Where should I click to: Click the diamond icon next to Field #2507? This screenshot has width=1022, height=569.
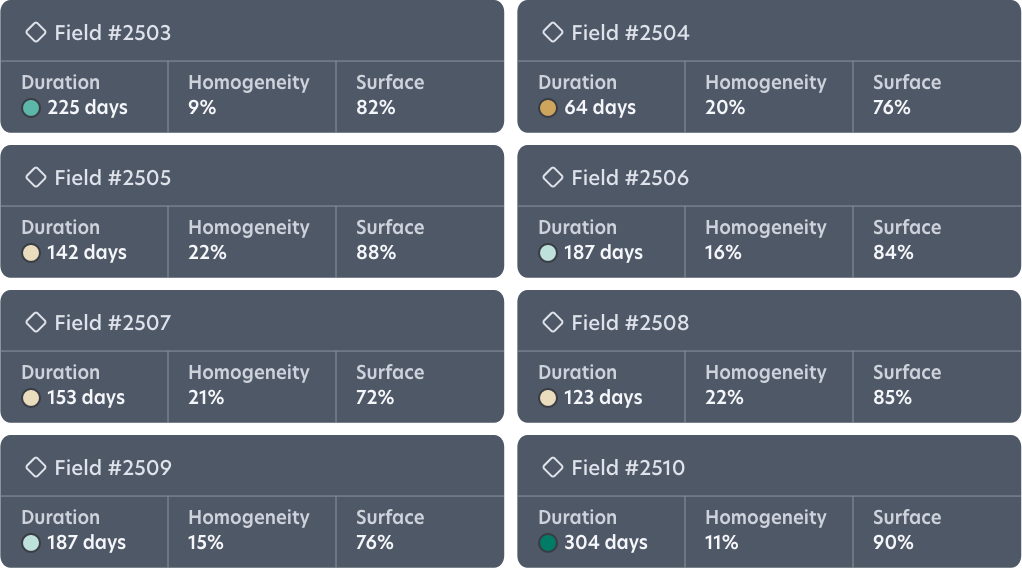(x=36, y=323)
